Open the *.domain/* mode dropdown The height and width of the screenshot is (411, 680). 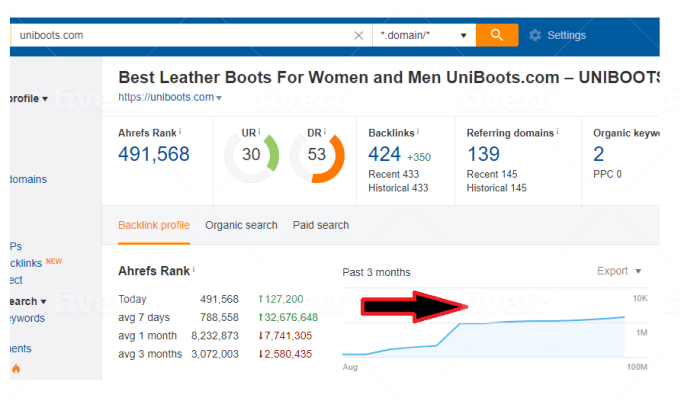[424, 35]
